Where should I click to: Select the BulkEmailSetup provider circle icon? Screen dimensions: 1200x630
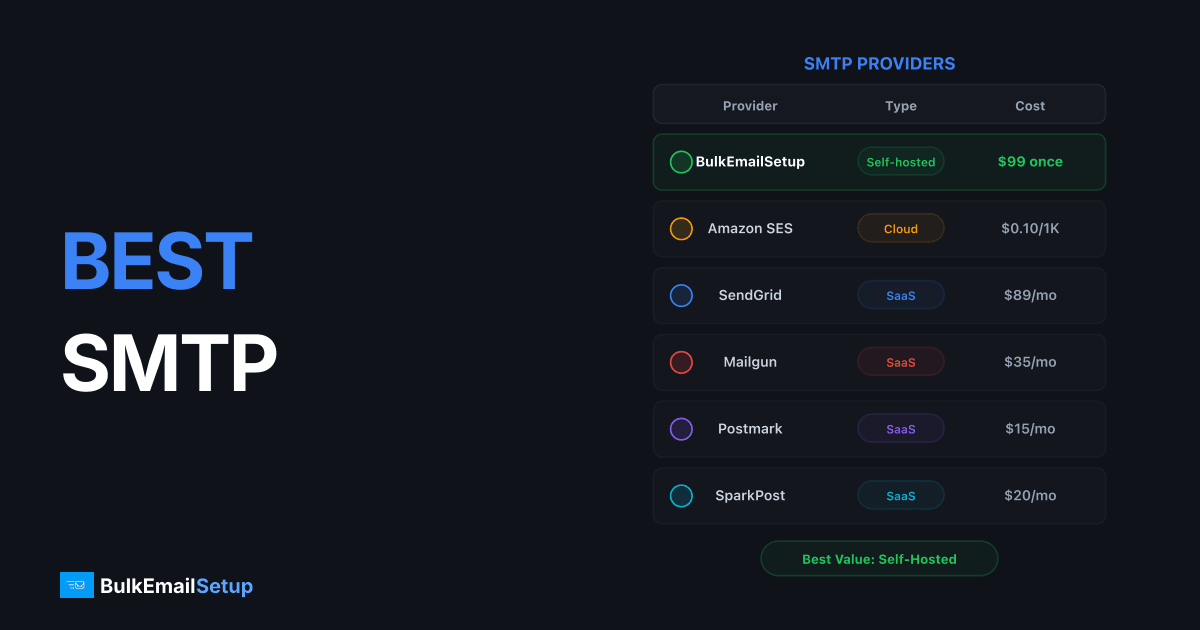pos(681,161)
